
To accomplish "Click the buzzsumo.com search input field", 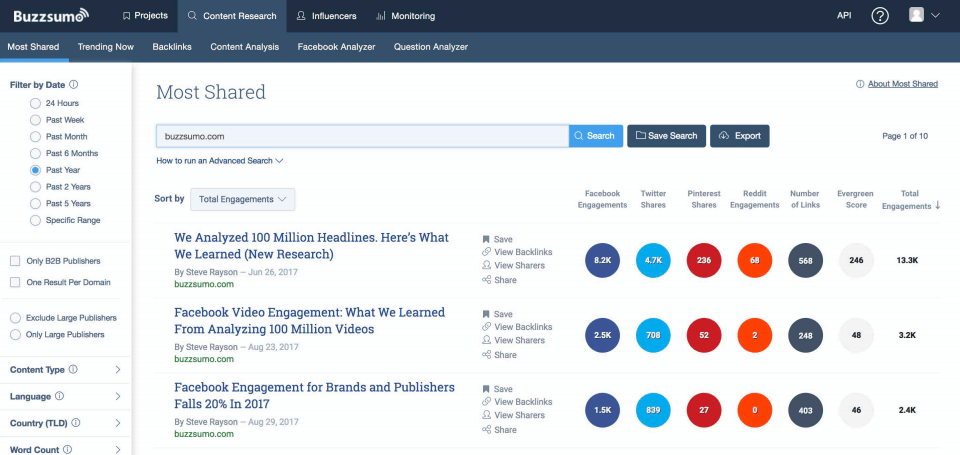I will point(362,136).
